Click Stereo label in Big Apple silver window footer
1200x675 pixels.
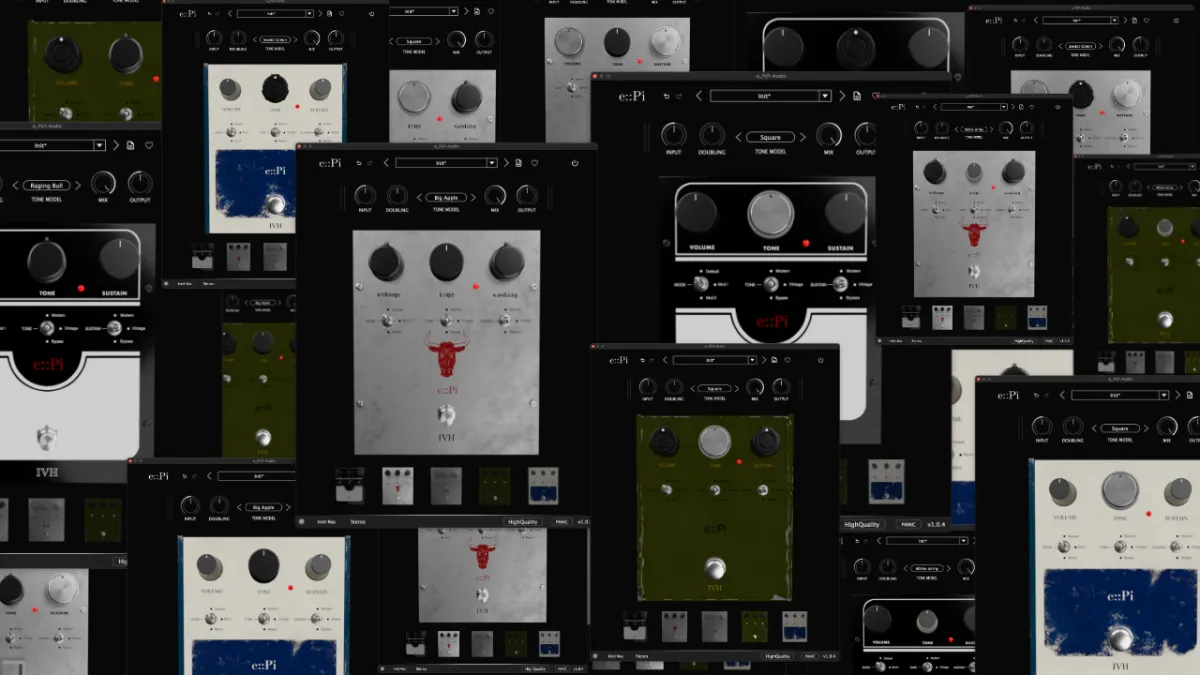click(x=358, y=522)
